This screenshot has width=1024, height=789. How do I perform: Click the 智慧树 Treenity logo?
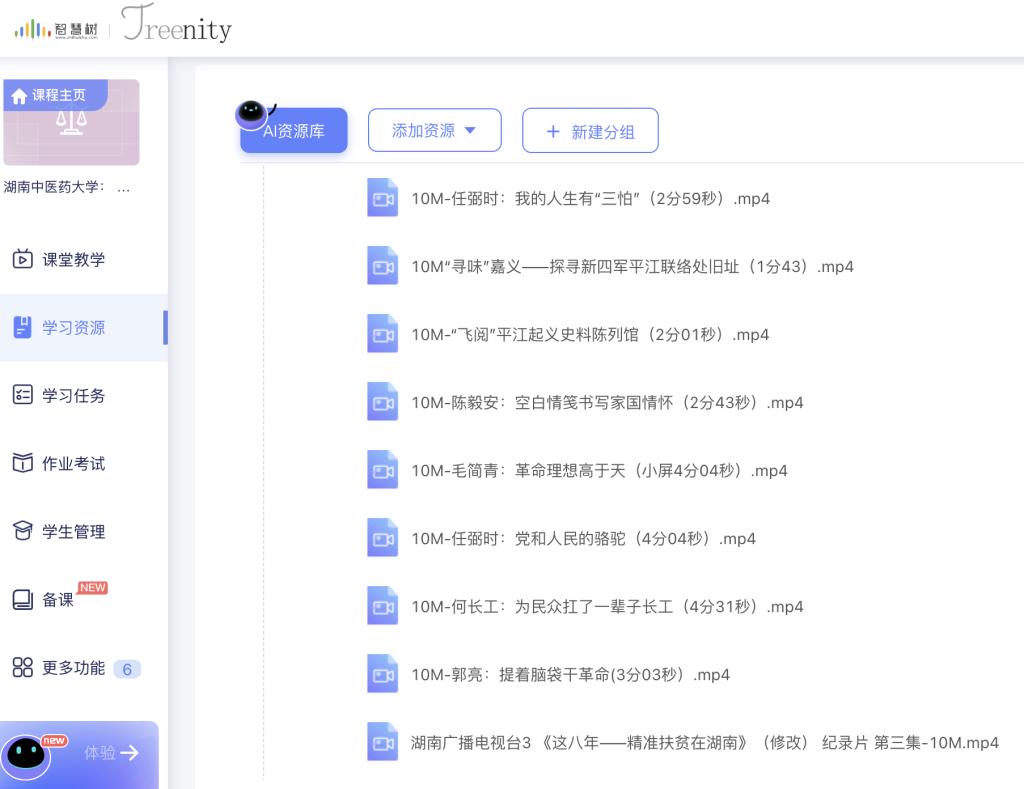tap(123, 27)
